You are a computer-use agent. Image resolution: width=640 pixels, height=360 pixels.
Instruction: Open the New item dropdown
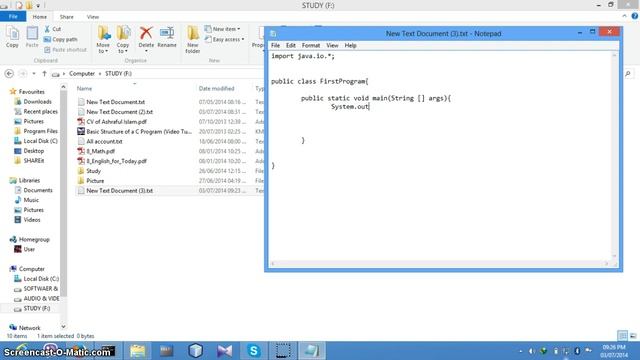point(222,29)
